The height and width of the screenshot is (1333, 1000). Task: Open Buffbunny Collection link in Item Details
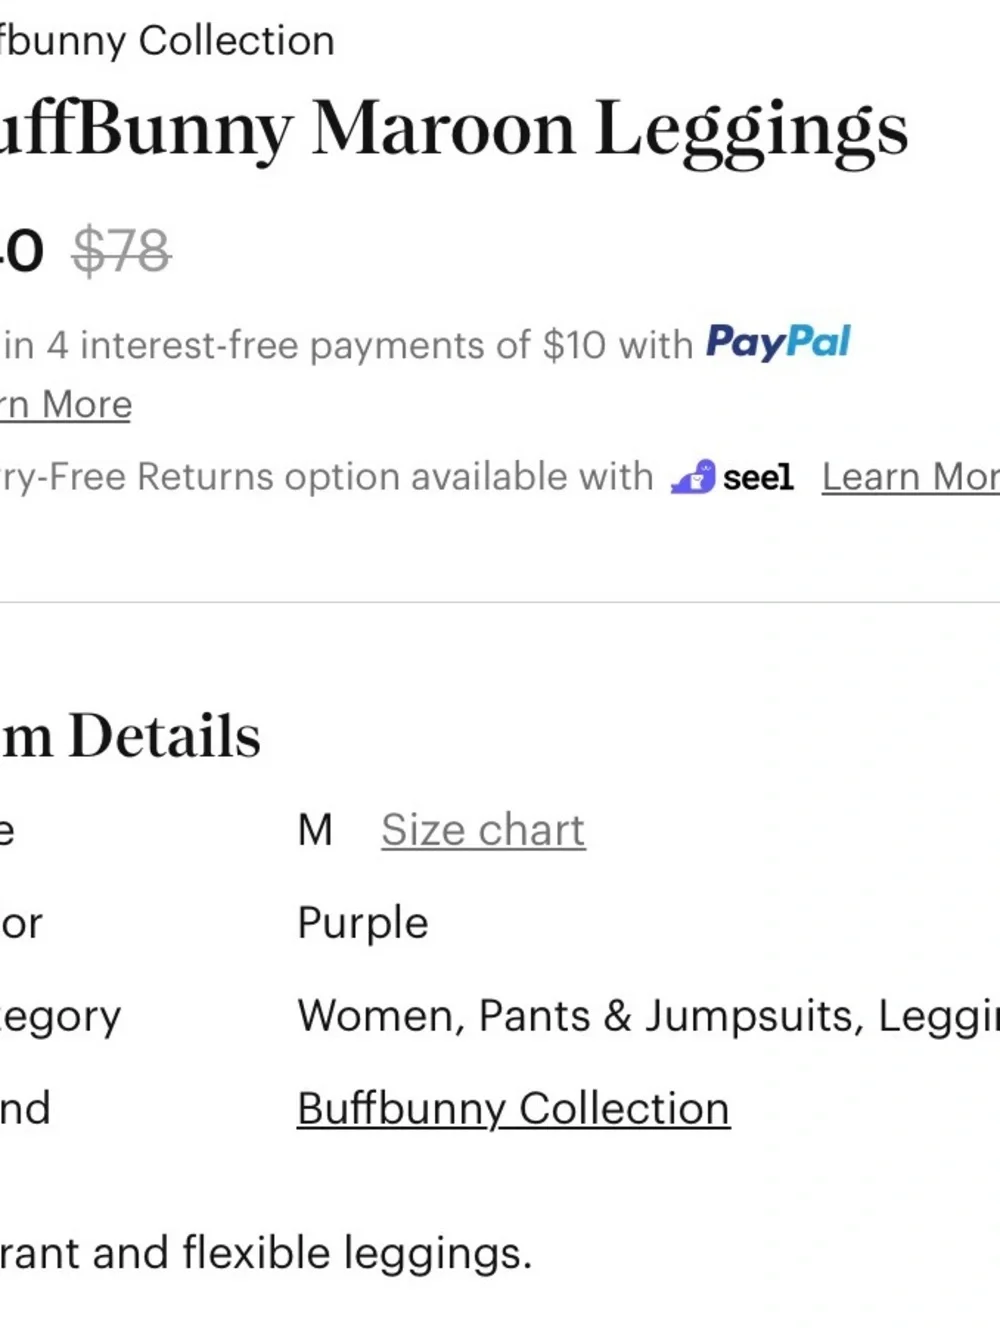click(x=513, y=1108)
